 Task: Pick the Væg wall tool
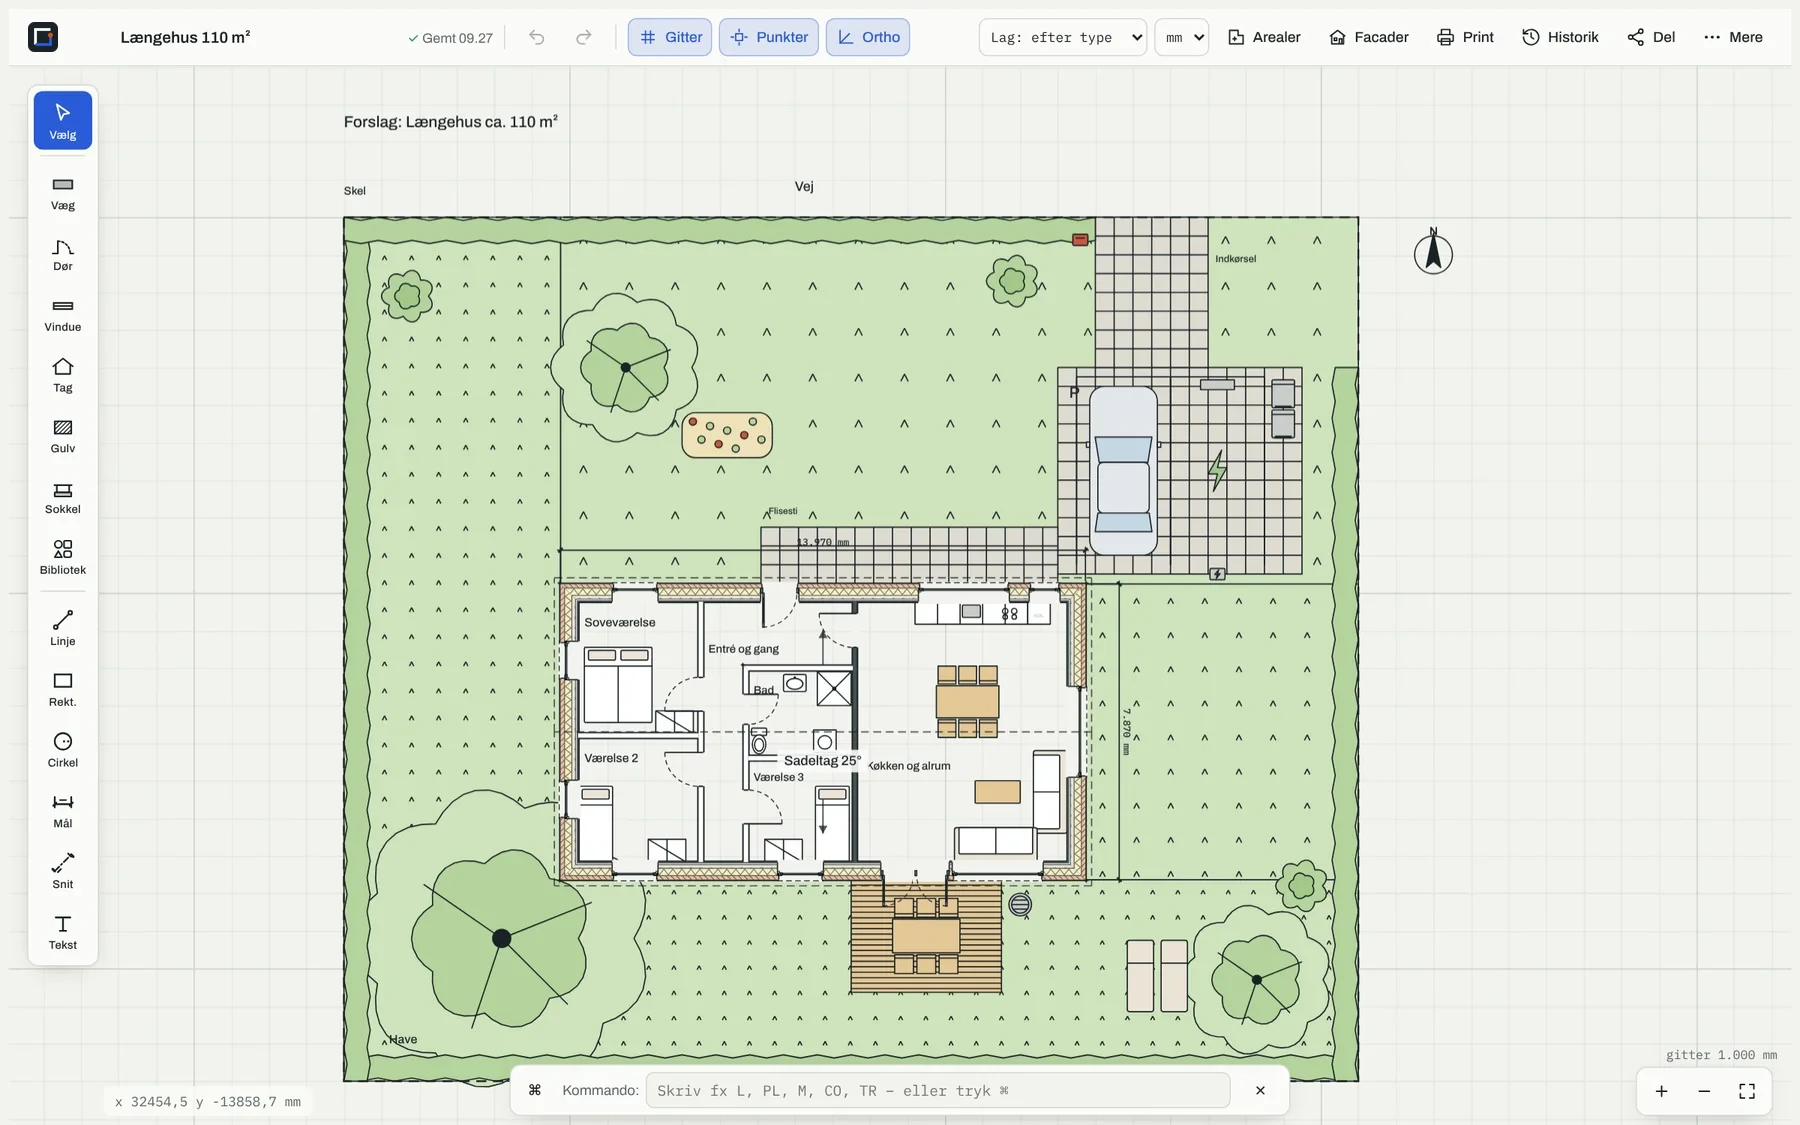[x=63, y=193]
